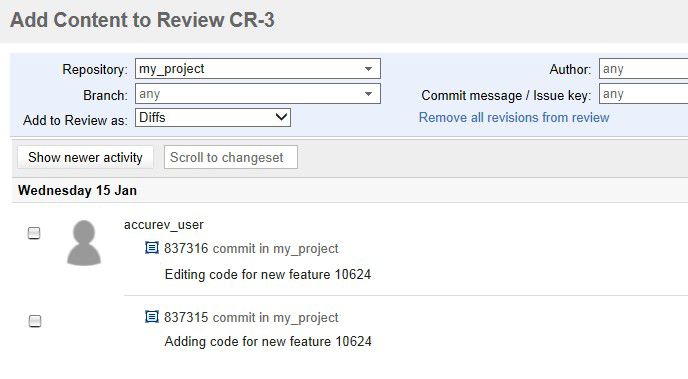The width and height of the screenshot is (688, 379).
Task: Click the accurev_user avatar image
Action: (84, 243)
